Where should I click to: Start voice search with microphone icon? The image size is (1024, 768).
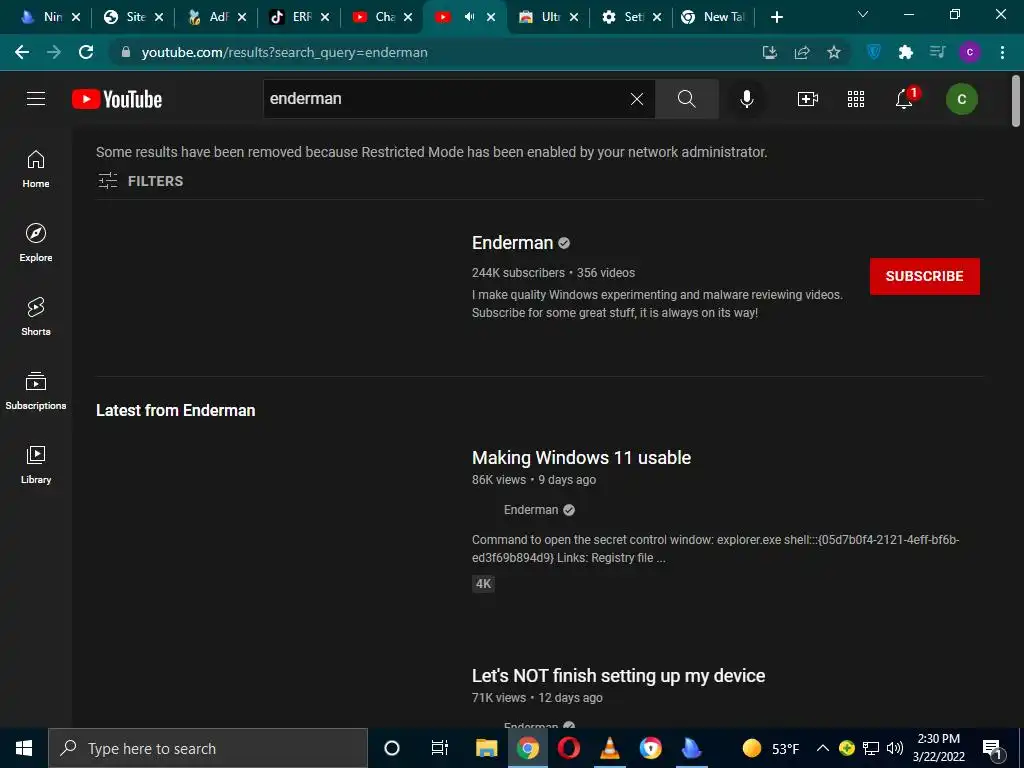tap(746, 99)
